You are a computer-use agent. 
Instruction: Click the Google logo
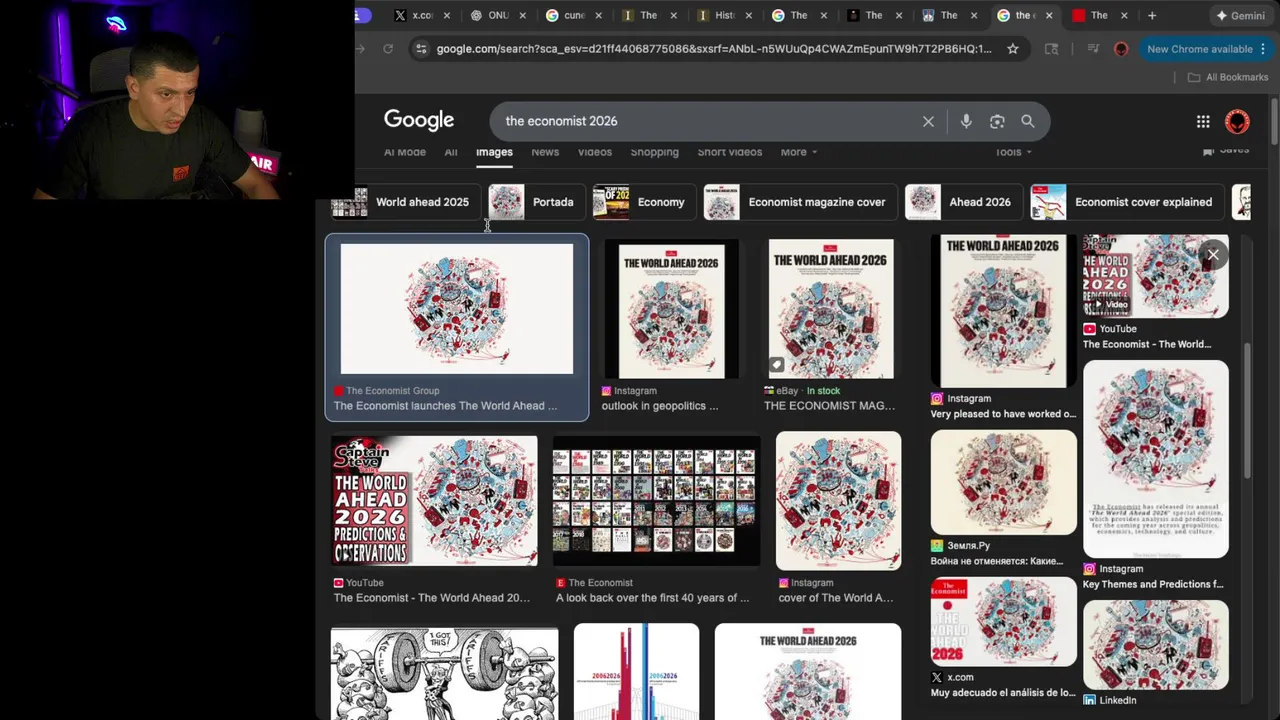click(419, 120)
